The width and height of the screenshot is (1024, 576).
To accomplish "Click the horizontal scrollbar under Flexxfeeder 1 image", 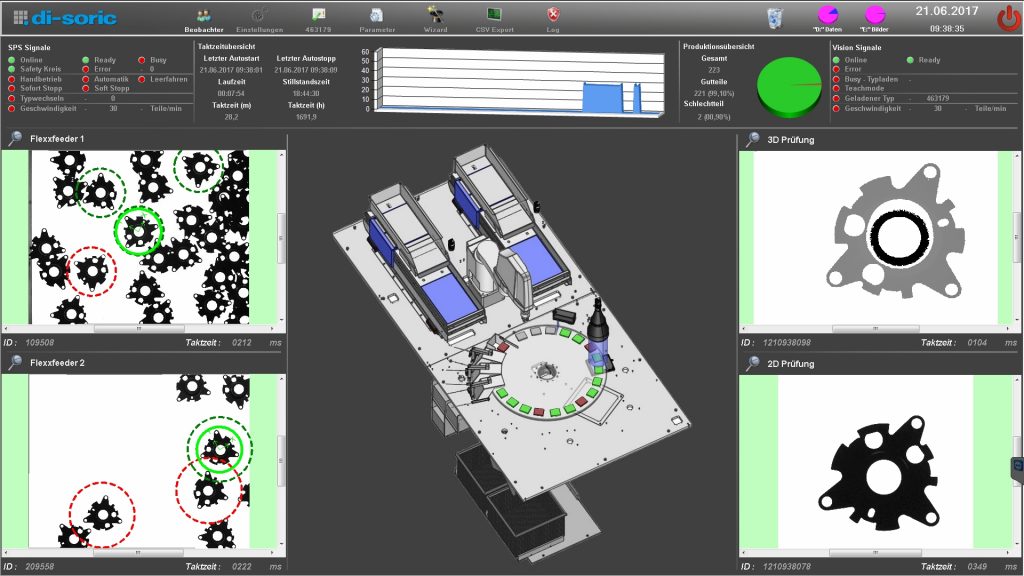I will point(138,327).
